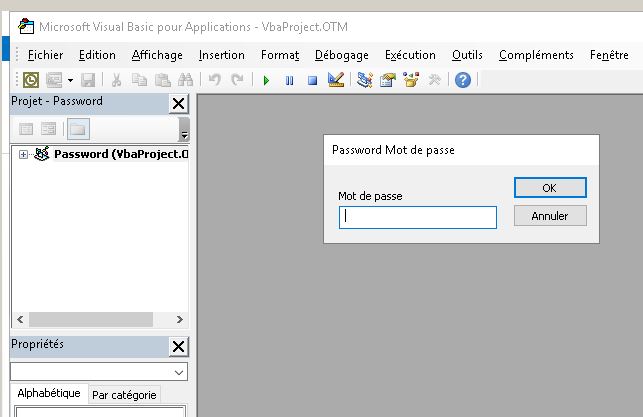643x417 pixels.
Task: Open the Exécution menu
Action: [x=410, y=55]
